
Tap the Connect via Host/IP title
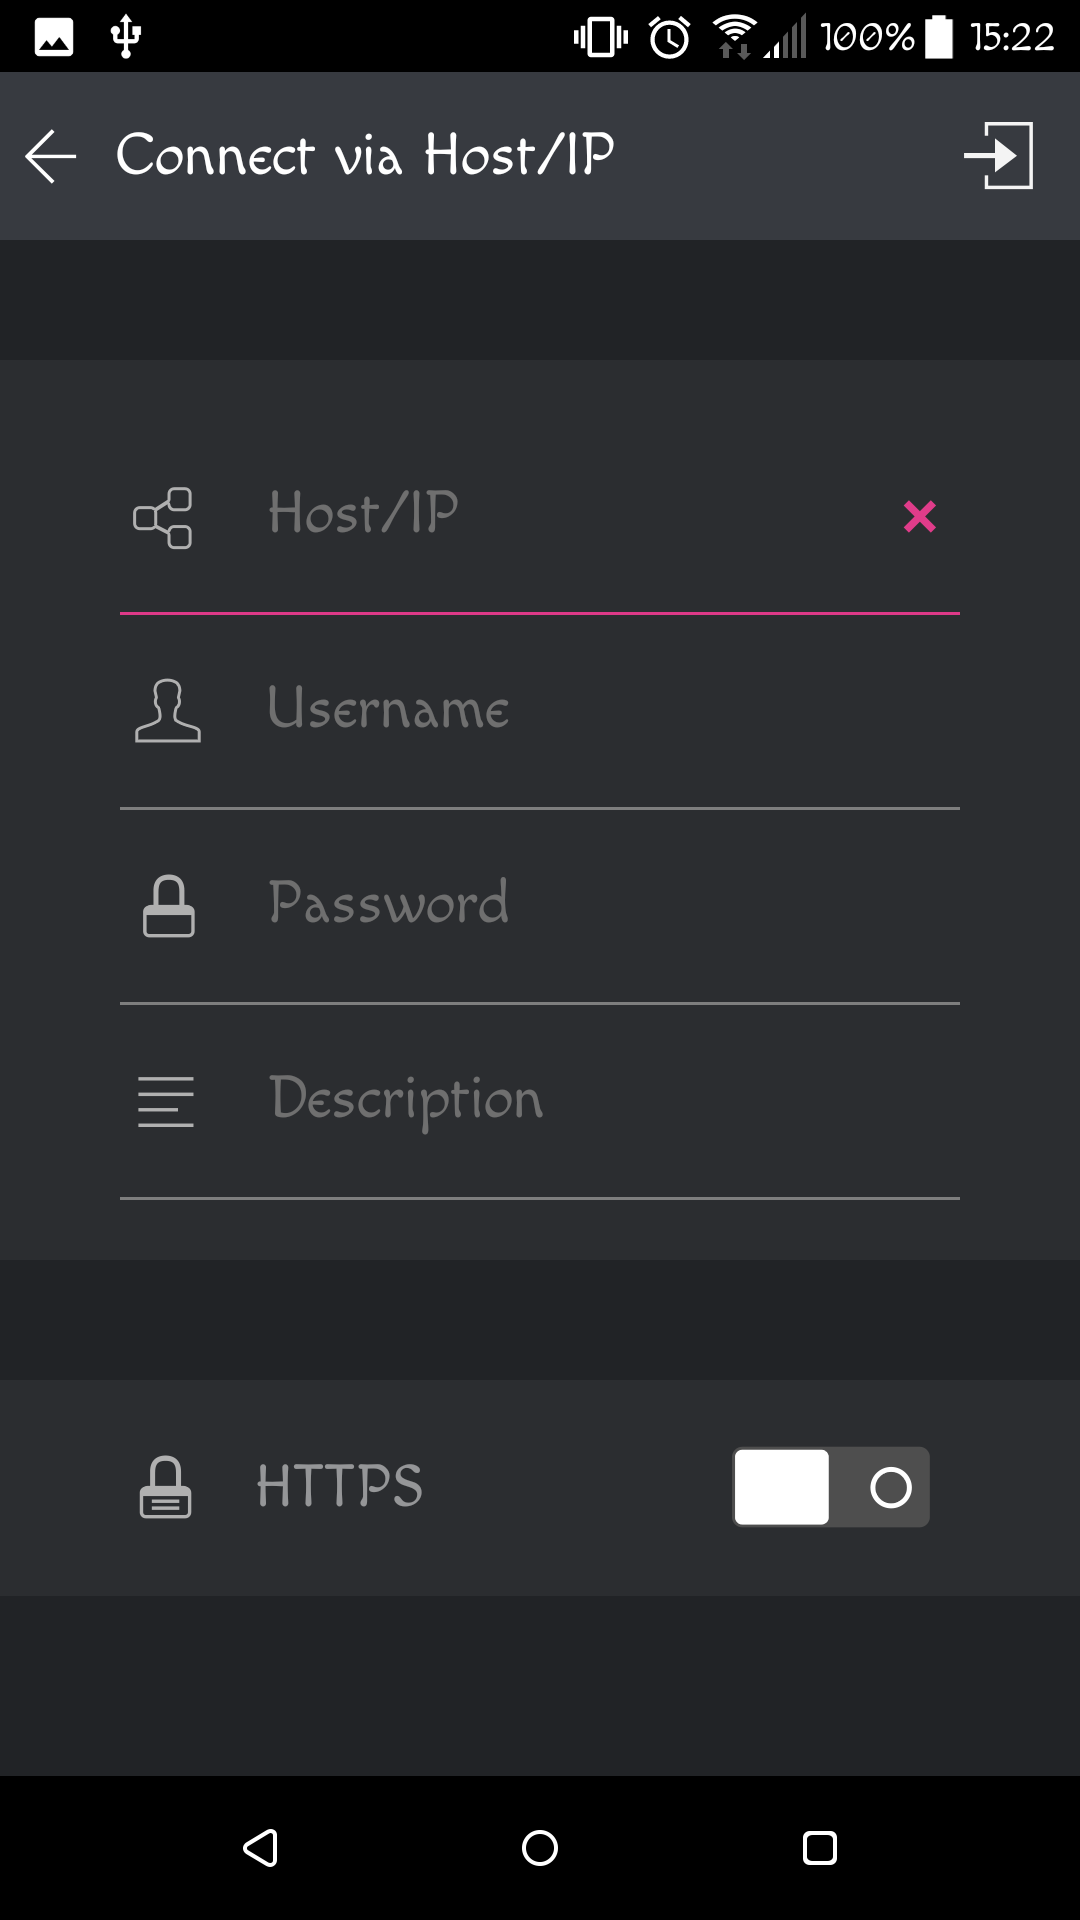click(x=365, y=155)
